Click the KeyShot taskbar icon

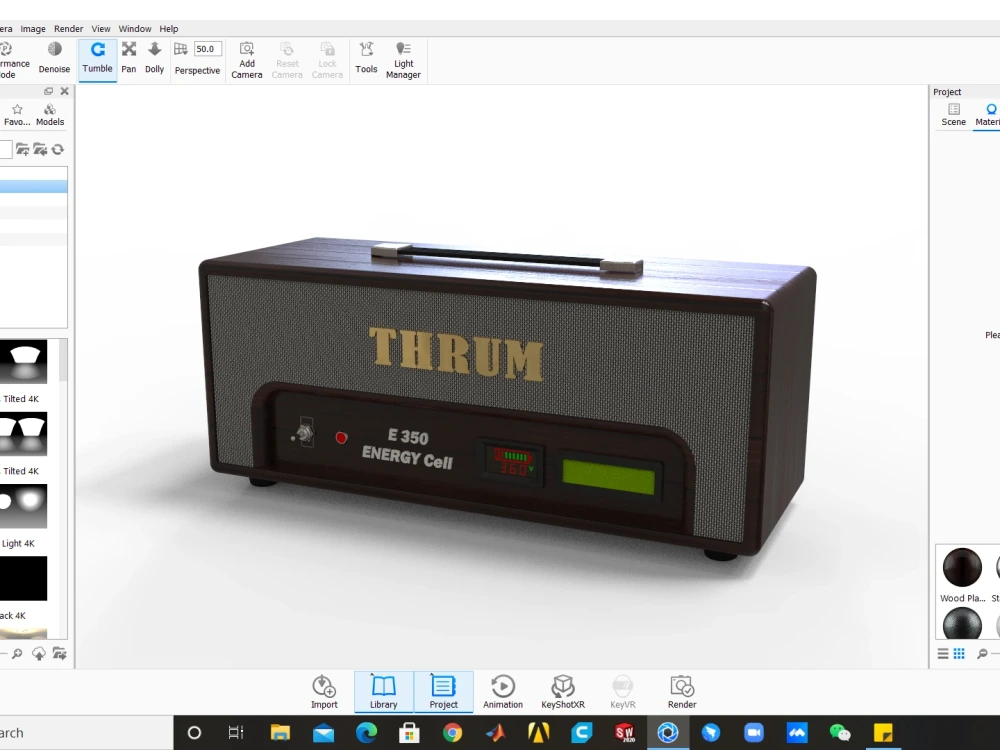point(668,733)
